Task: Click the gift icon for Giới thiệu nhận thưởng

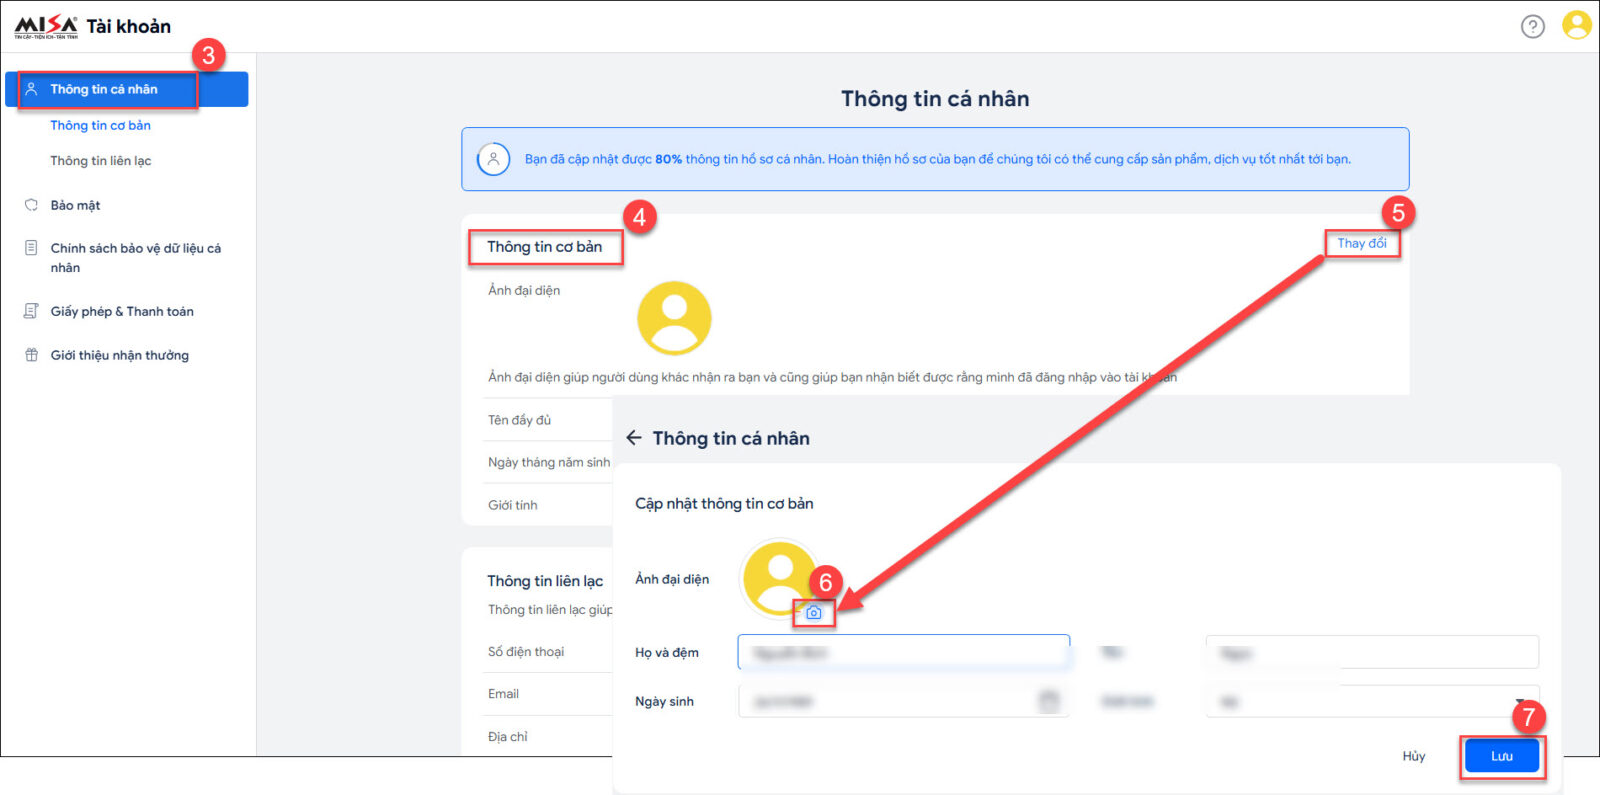Action: click(x=31, y=355)
